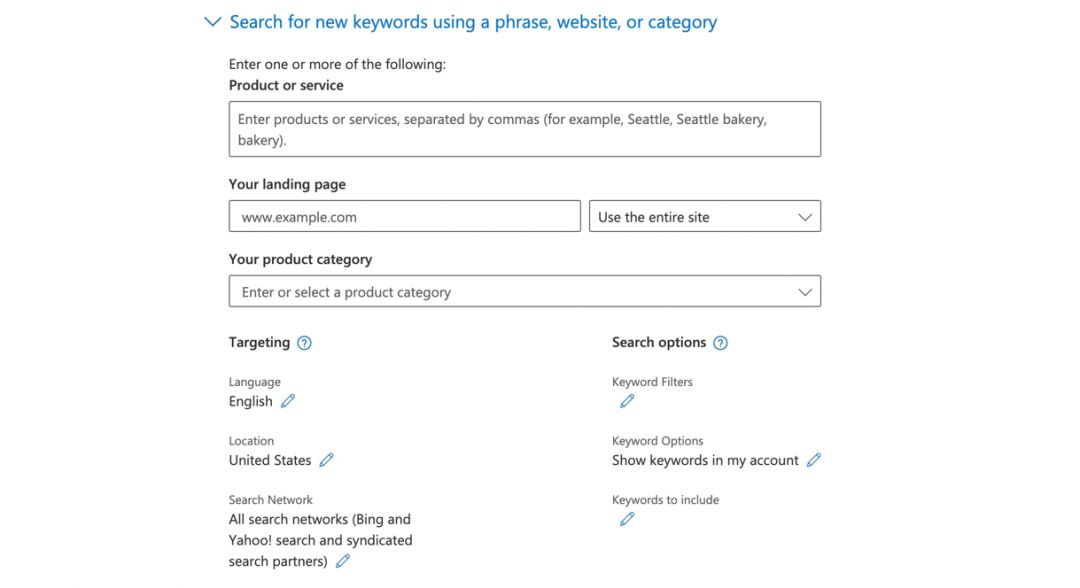Edit Keywords to include pencil
The image size is (1080, 588).
point(627,519)
